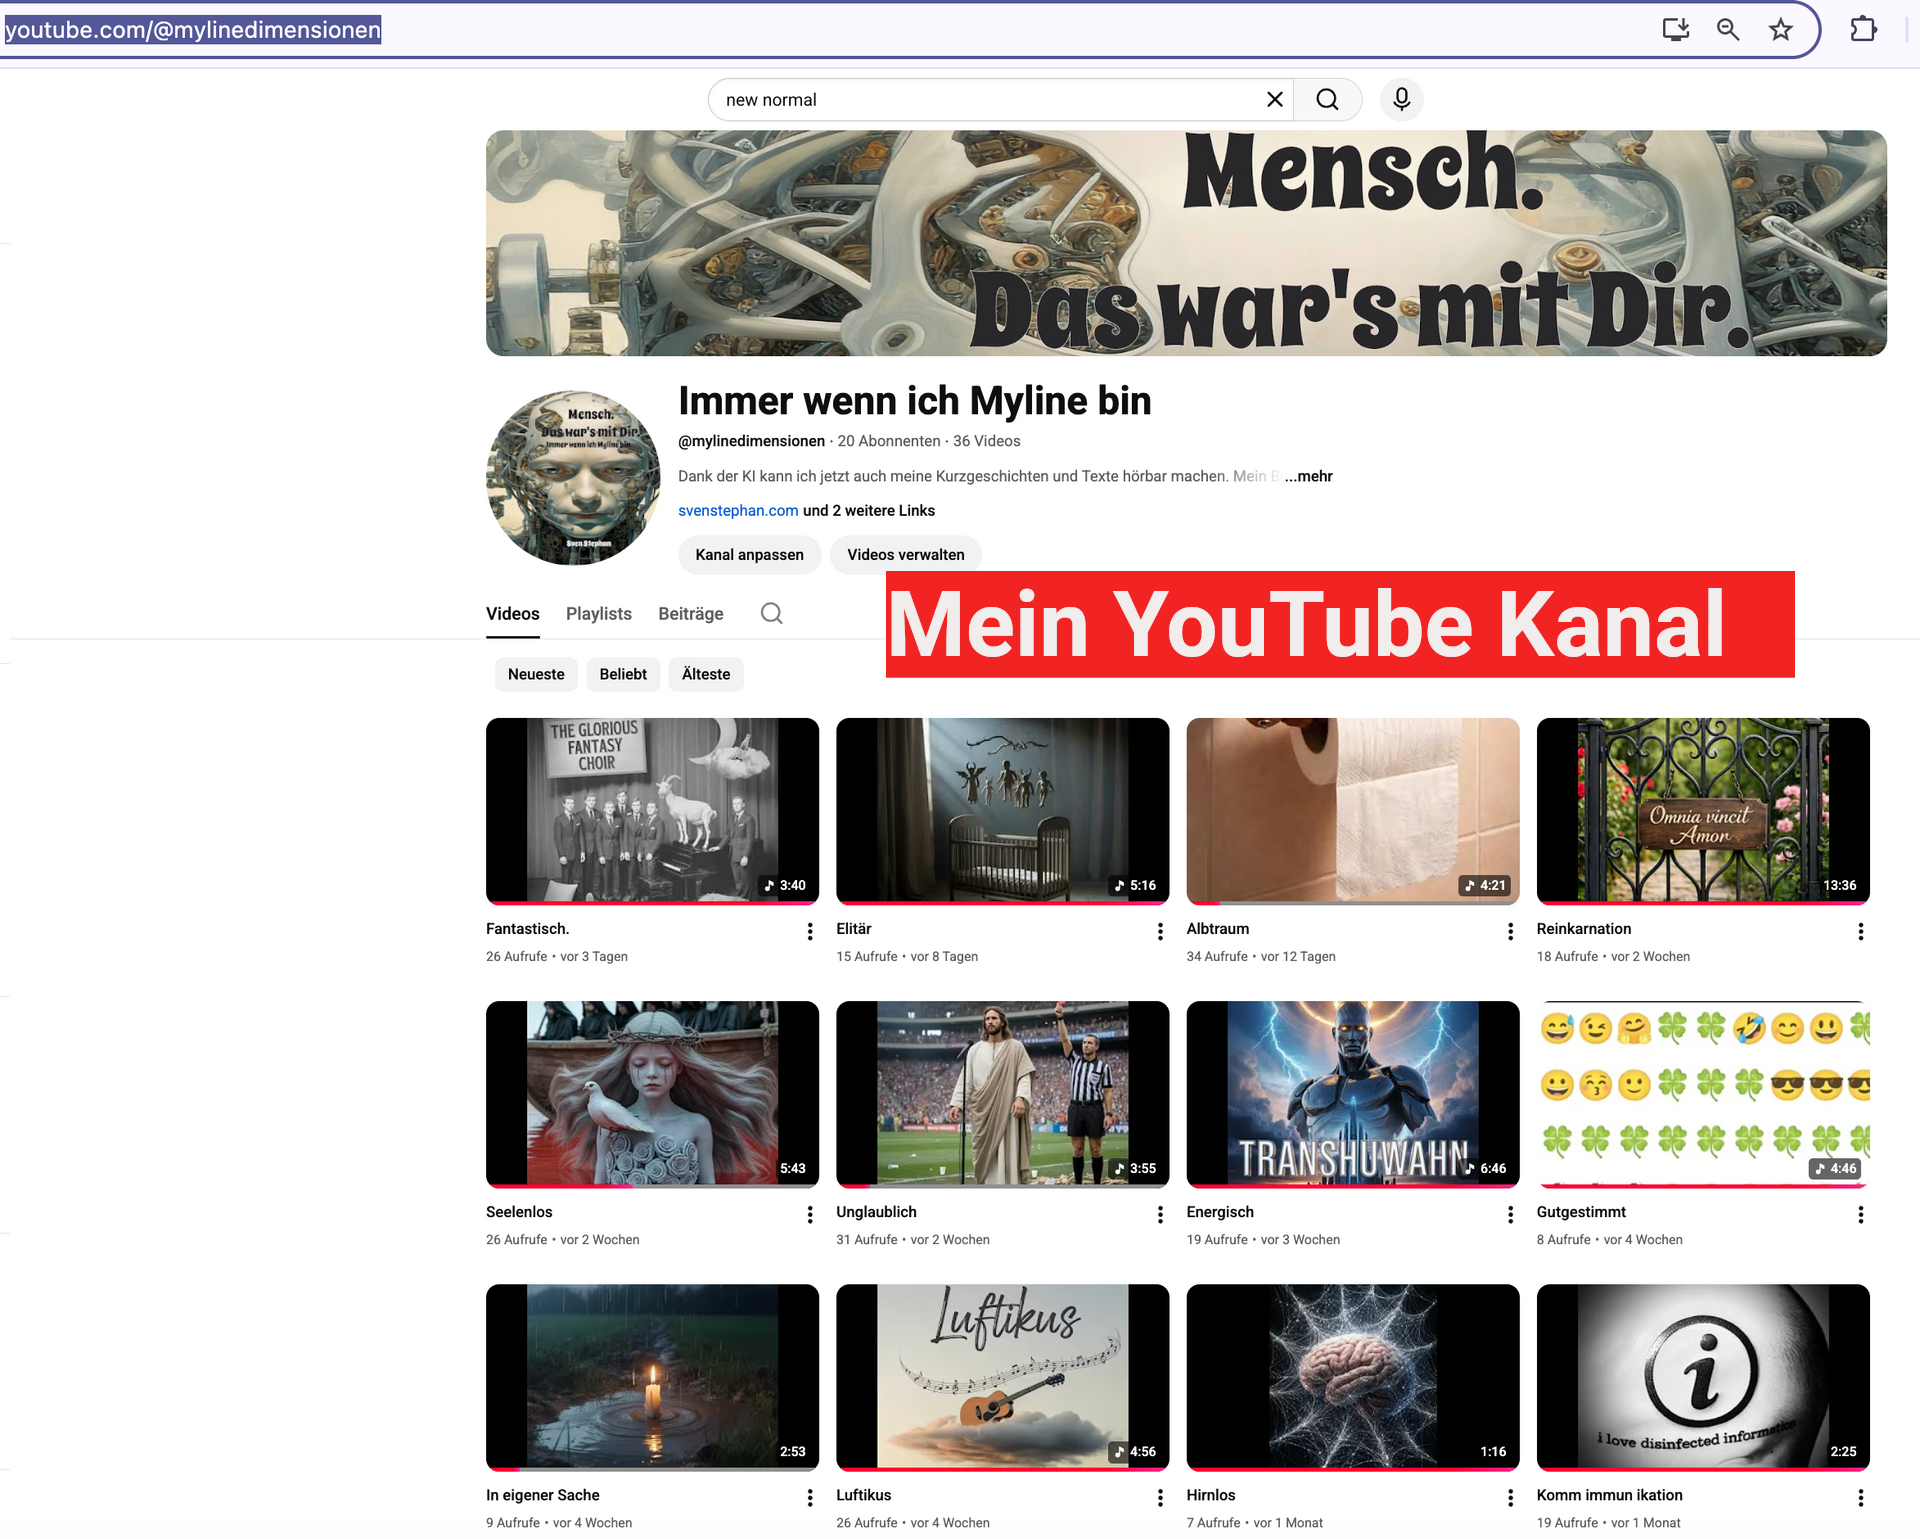Viewport: 1920px width, 1539px height.
Task: Click the install app icon in address bar
Action: point(1675,30)
